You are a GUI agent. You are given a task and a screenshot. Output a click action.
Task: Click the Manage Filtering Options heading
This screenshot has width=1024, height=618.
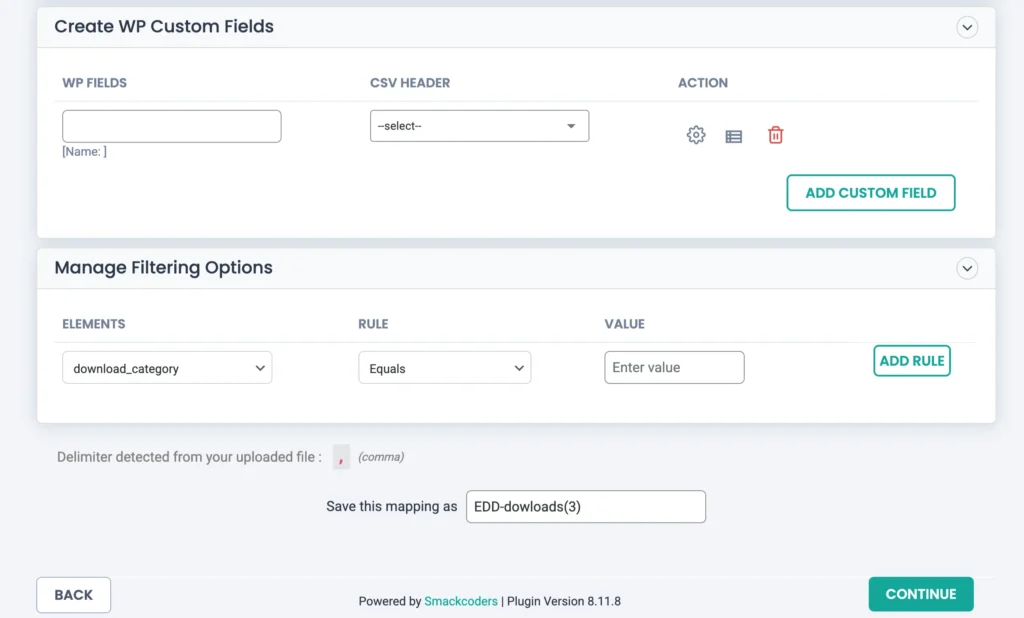point(163,268)
